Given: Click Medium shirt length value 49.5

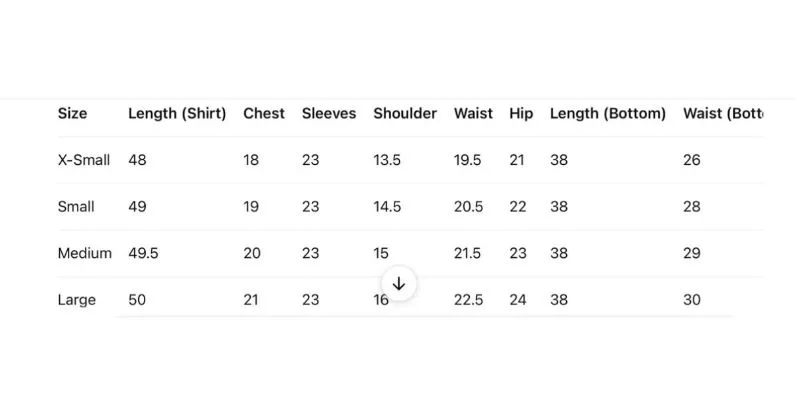Looking at the screenshot, I should (143, 253).
